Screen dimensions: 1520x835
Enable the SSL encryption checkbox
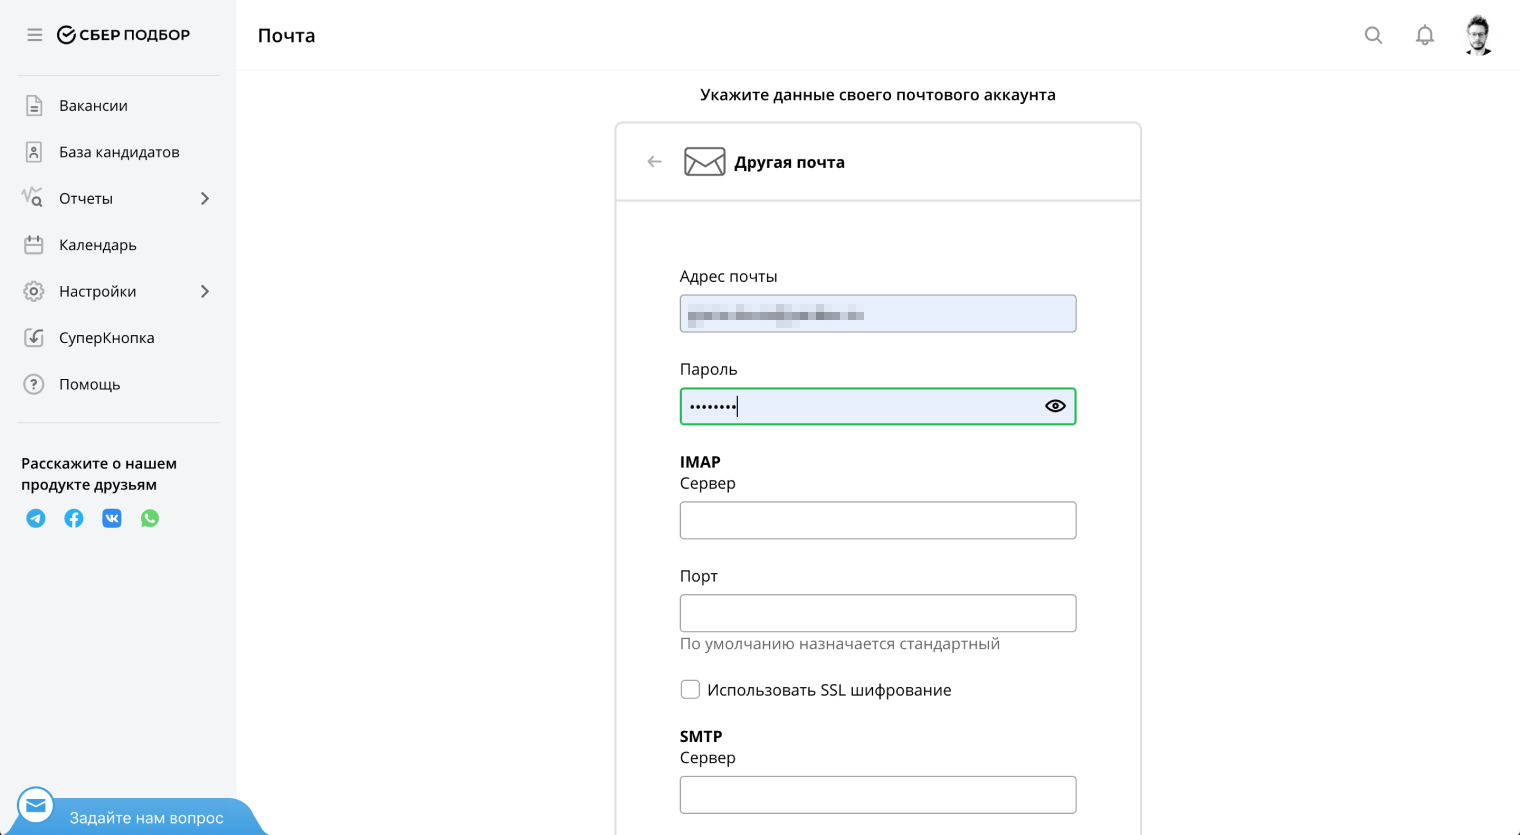690,689
